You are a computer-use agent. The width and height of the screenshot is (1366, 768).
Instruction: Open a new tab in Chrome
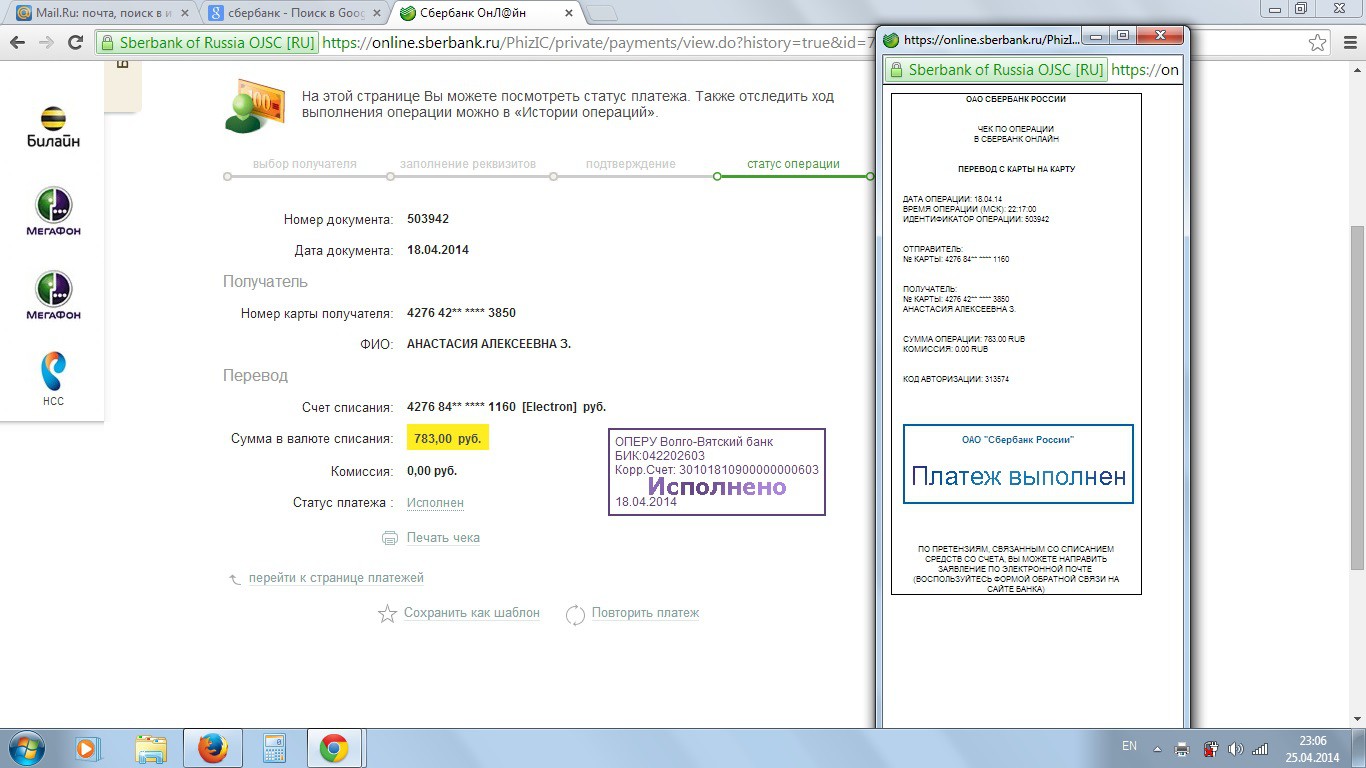[x=601, y=13]
